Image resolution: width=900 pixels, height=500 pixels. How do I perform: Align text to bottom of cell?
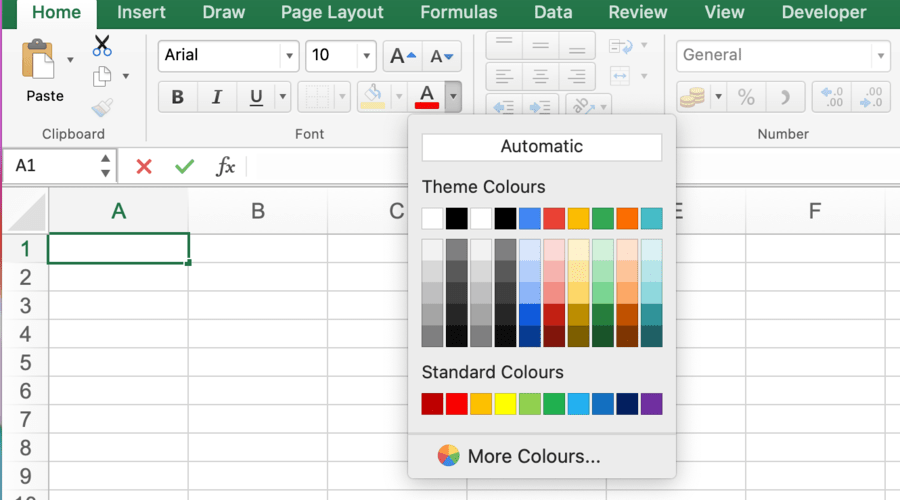coord(576,45)
